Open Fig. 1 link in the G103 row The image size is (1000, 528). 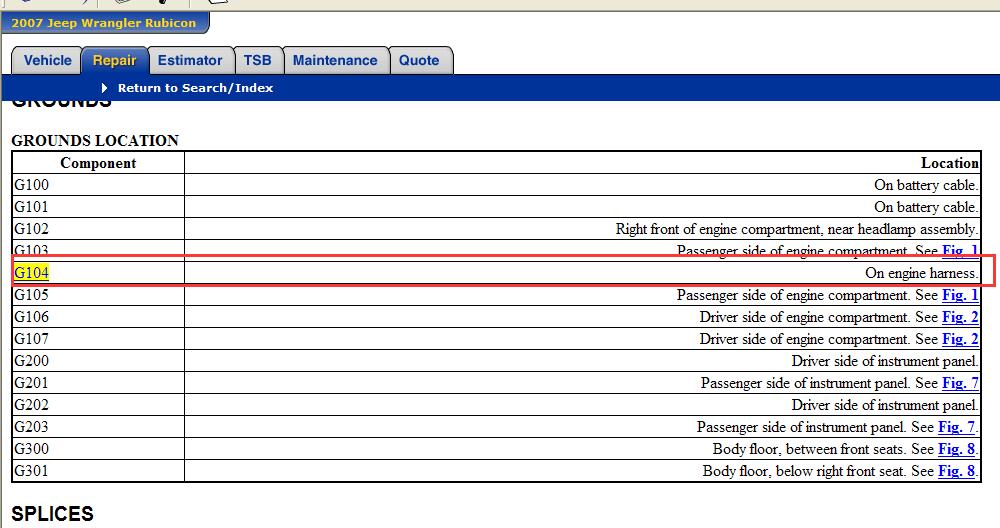960,250
